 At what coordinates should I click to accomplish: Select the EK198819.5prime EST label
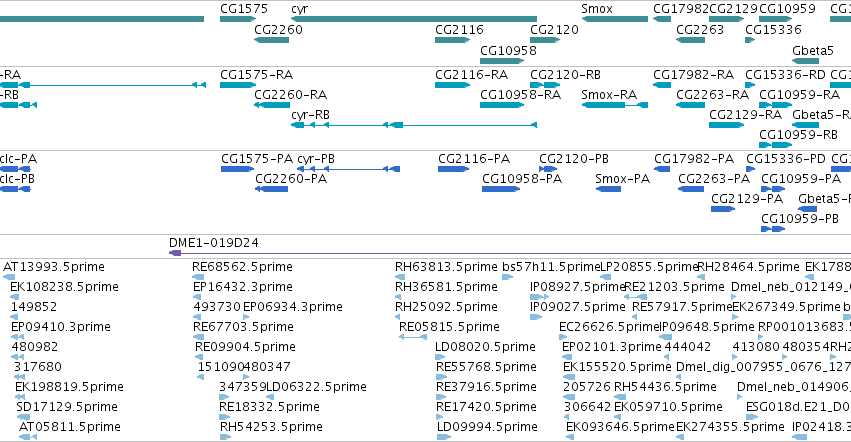[69, 387]
